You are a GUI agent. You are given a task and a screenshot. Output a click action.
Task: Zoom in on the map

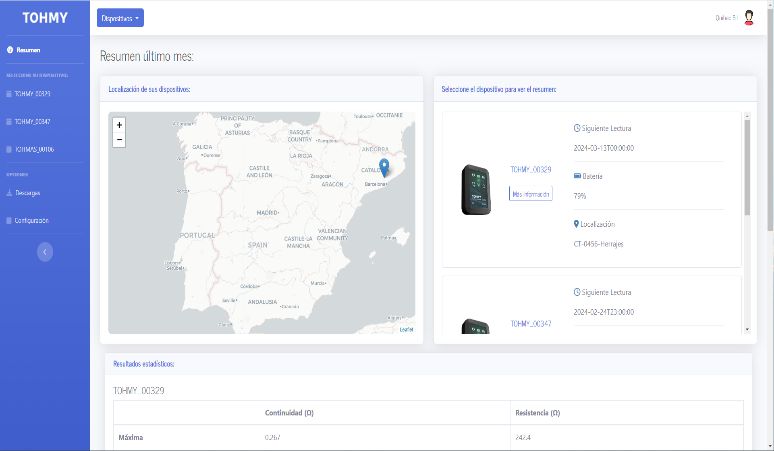tap(119, 125)
